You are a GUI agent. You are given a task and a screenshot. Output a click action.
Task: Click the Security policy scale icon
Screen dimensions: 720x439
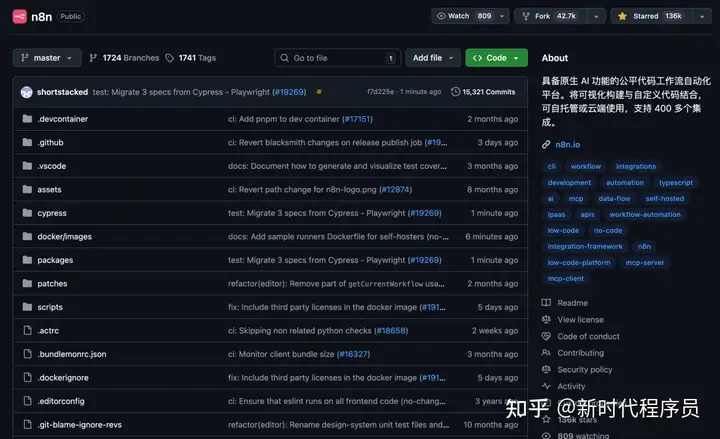click(x=546, y=369)
